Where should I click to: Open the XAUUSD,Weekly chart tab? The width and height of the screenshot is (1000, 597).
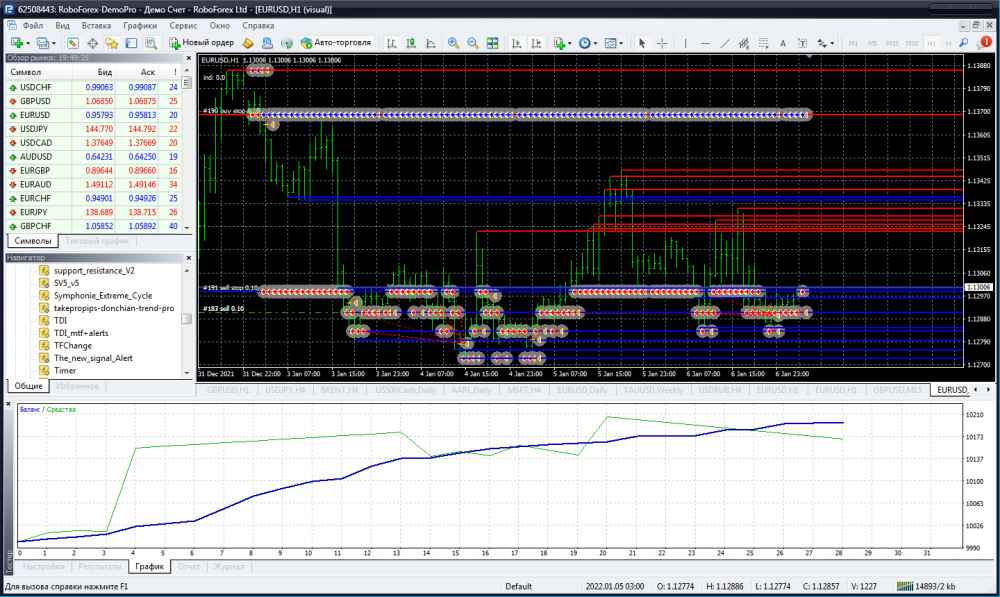pyautogui.click(x=653, y=390)
